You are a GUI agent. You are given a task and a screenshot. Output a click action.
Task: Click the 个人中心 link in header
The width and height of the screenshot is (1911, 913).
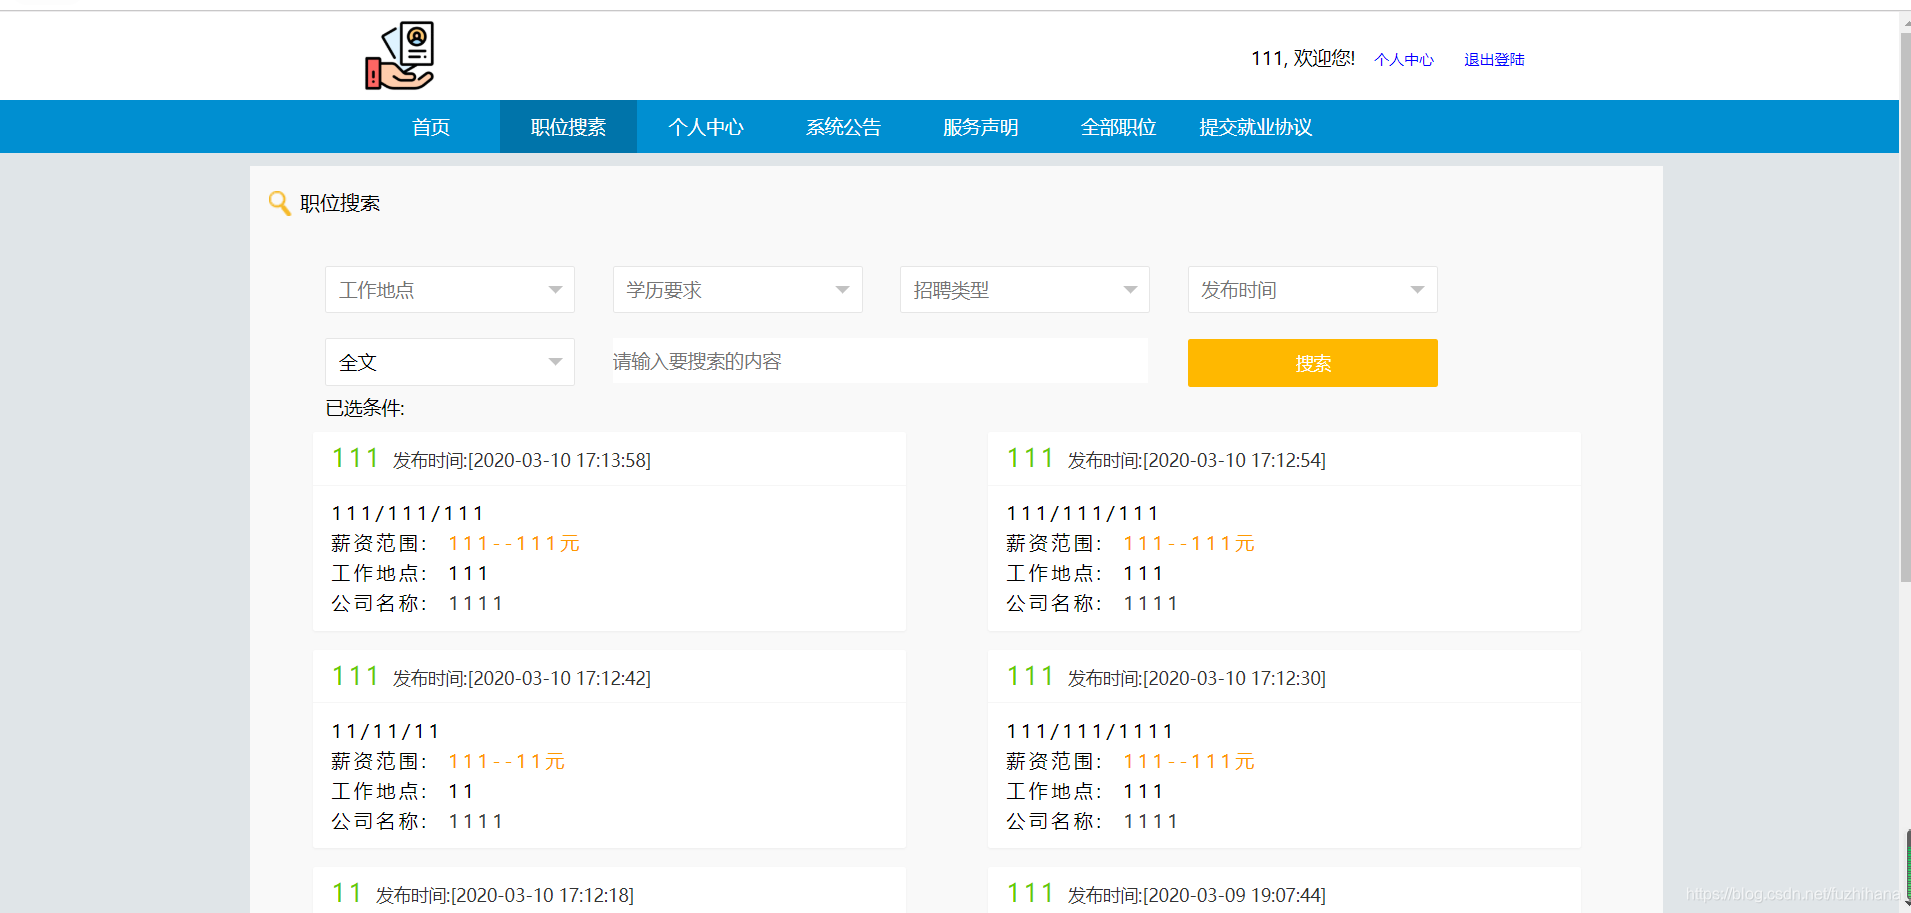(1404, 60)
